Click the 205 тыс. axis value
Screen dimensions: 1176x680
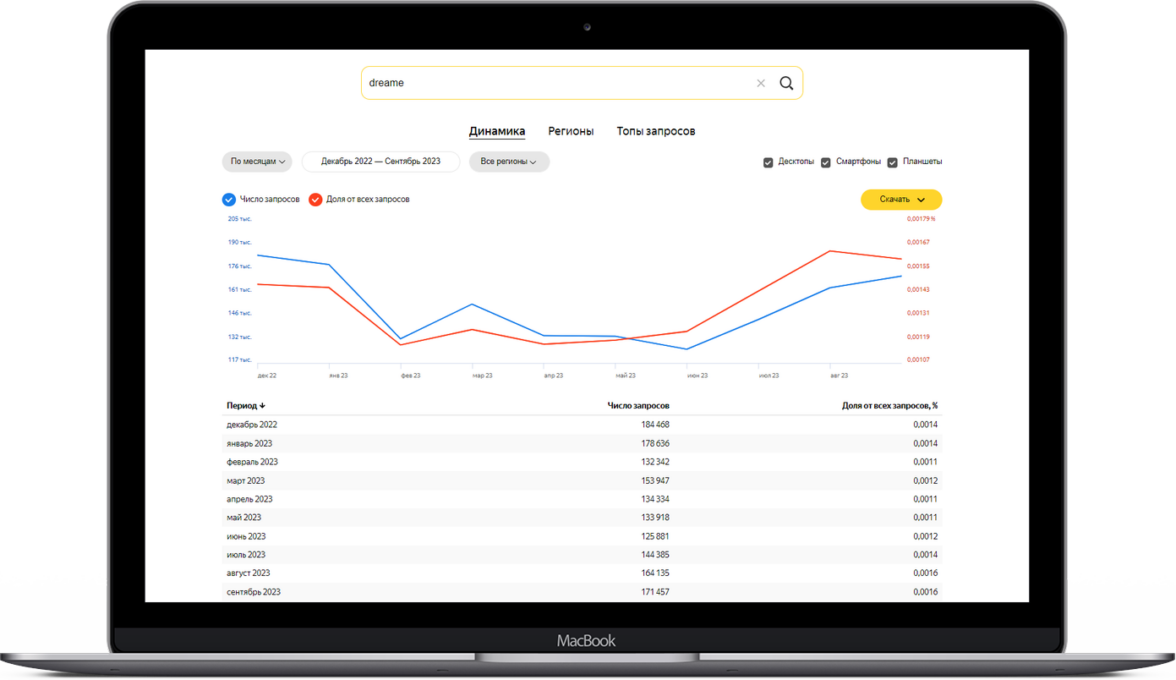(x=240, y=219)
